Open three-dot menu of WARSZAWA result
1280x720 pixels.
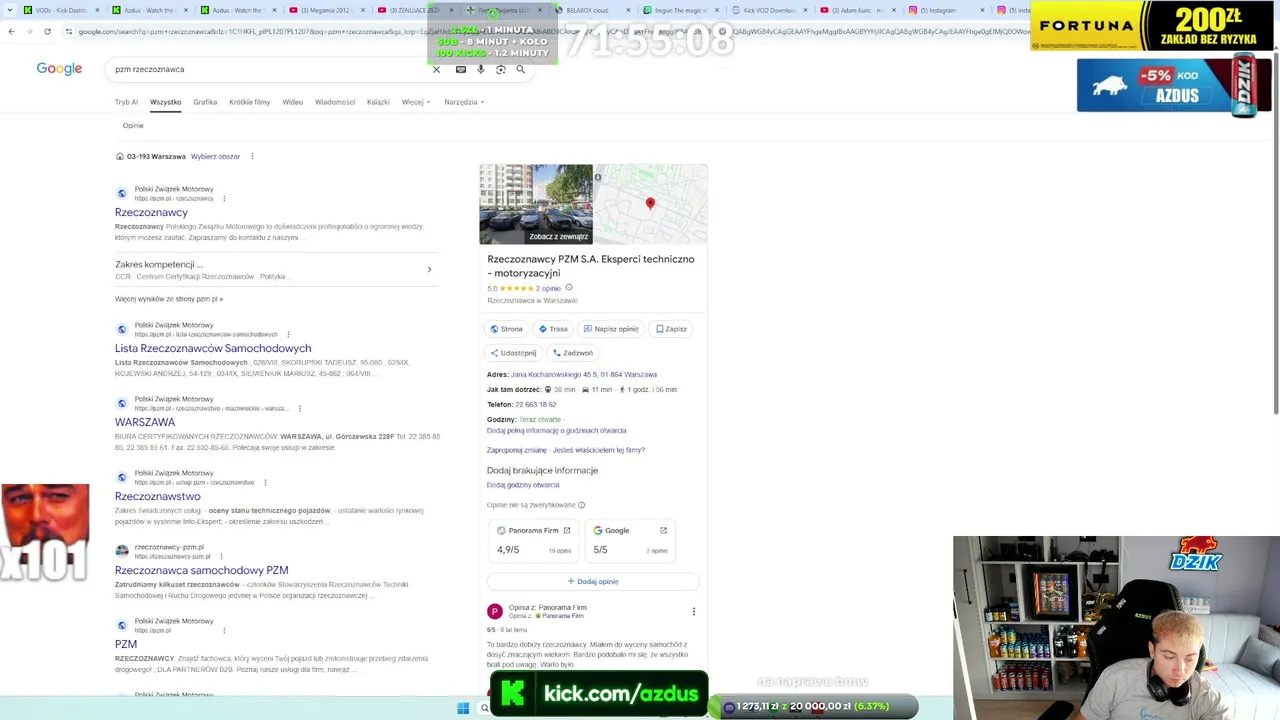(299, 408)
